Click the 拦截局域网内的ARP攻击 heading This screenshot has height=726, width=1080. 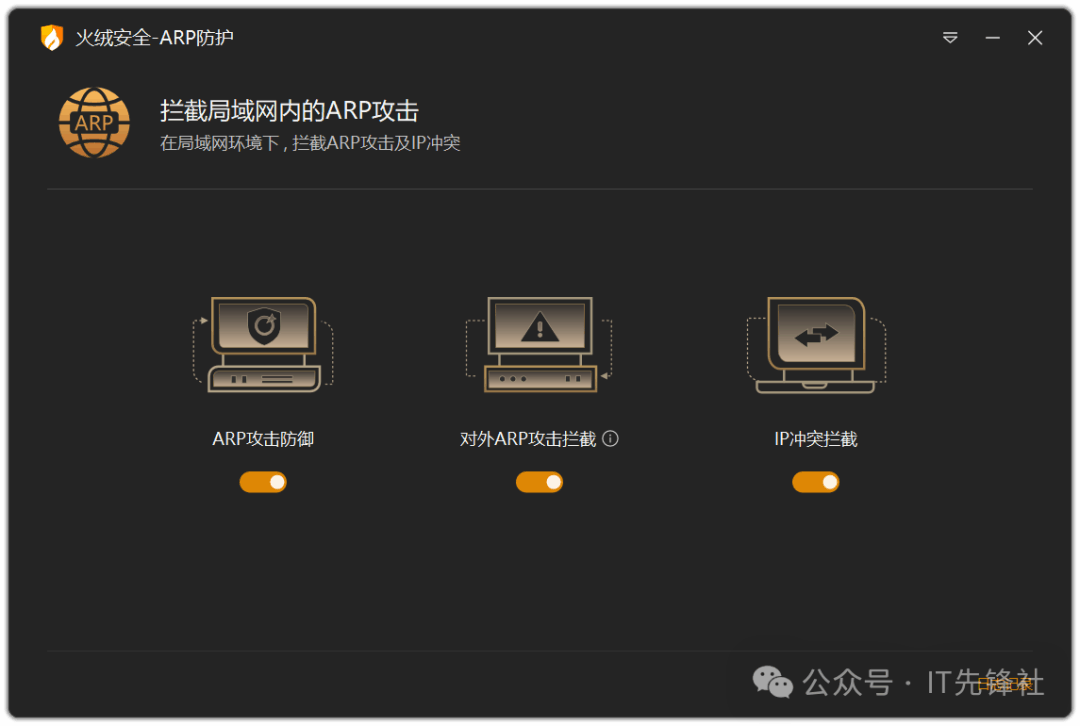tap(289, 110)
